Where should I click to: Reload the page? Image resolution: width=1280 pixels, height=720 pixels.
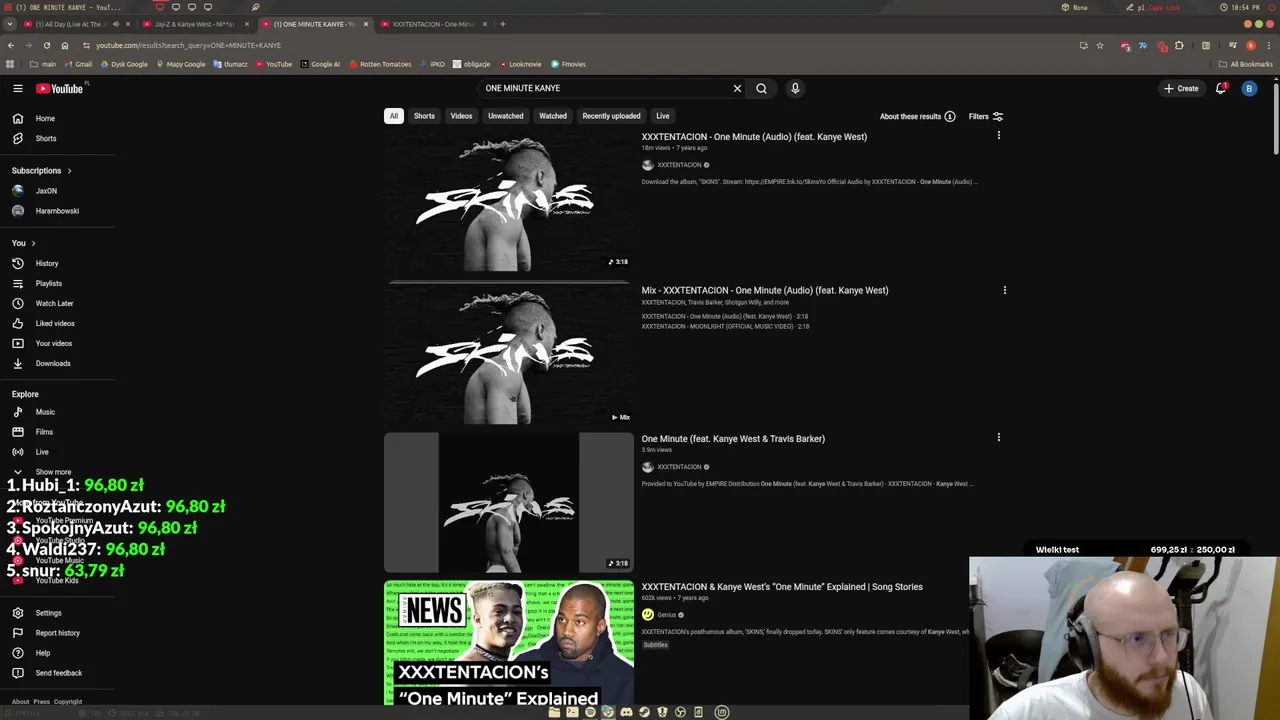(x=46, y=45)
